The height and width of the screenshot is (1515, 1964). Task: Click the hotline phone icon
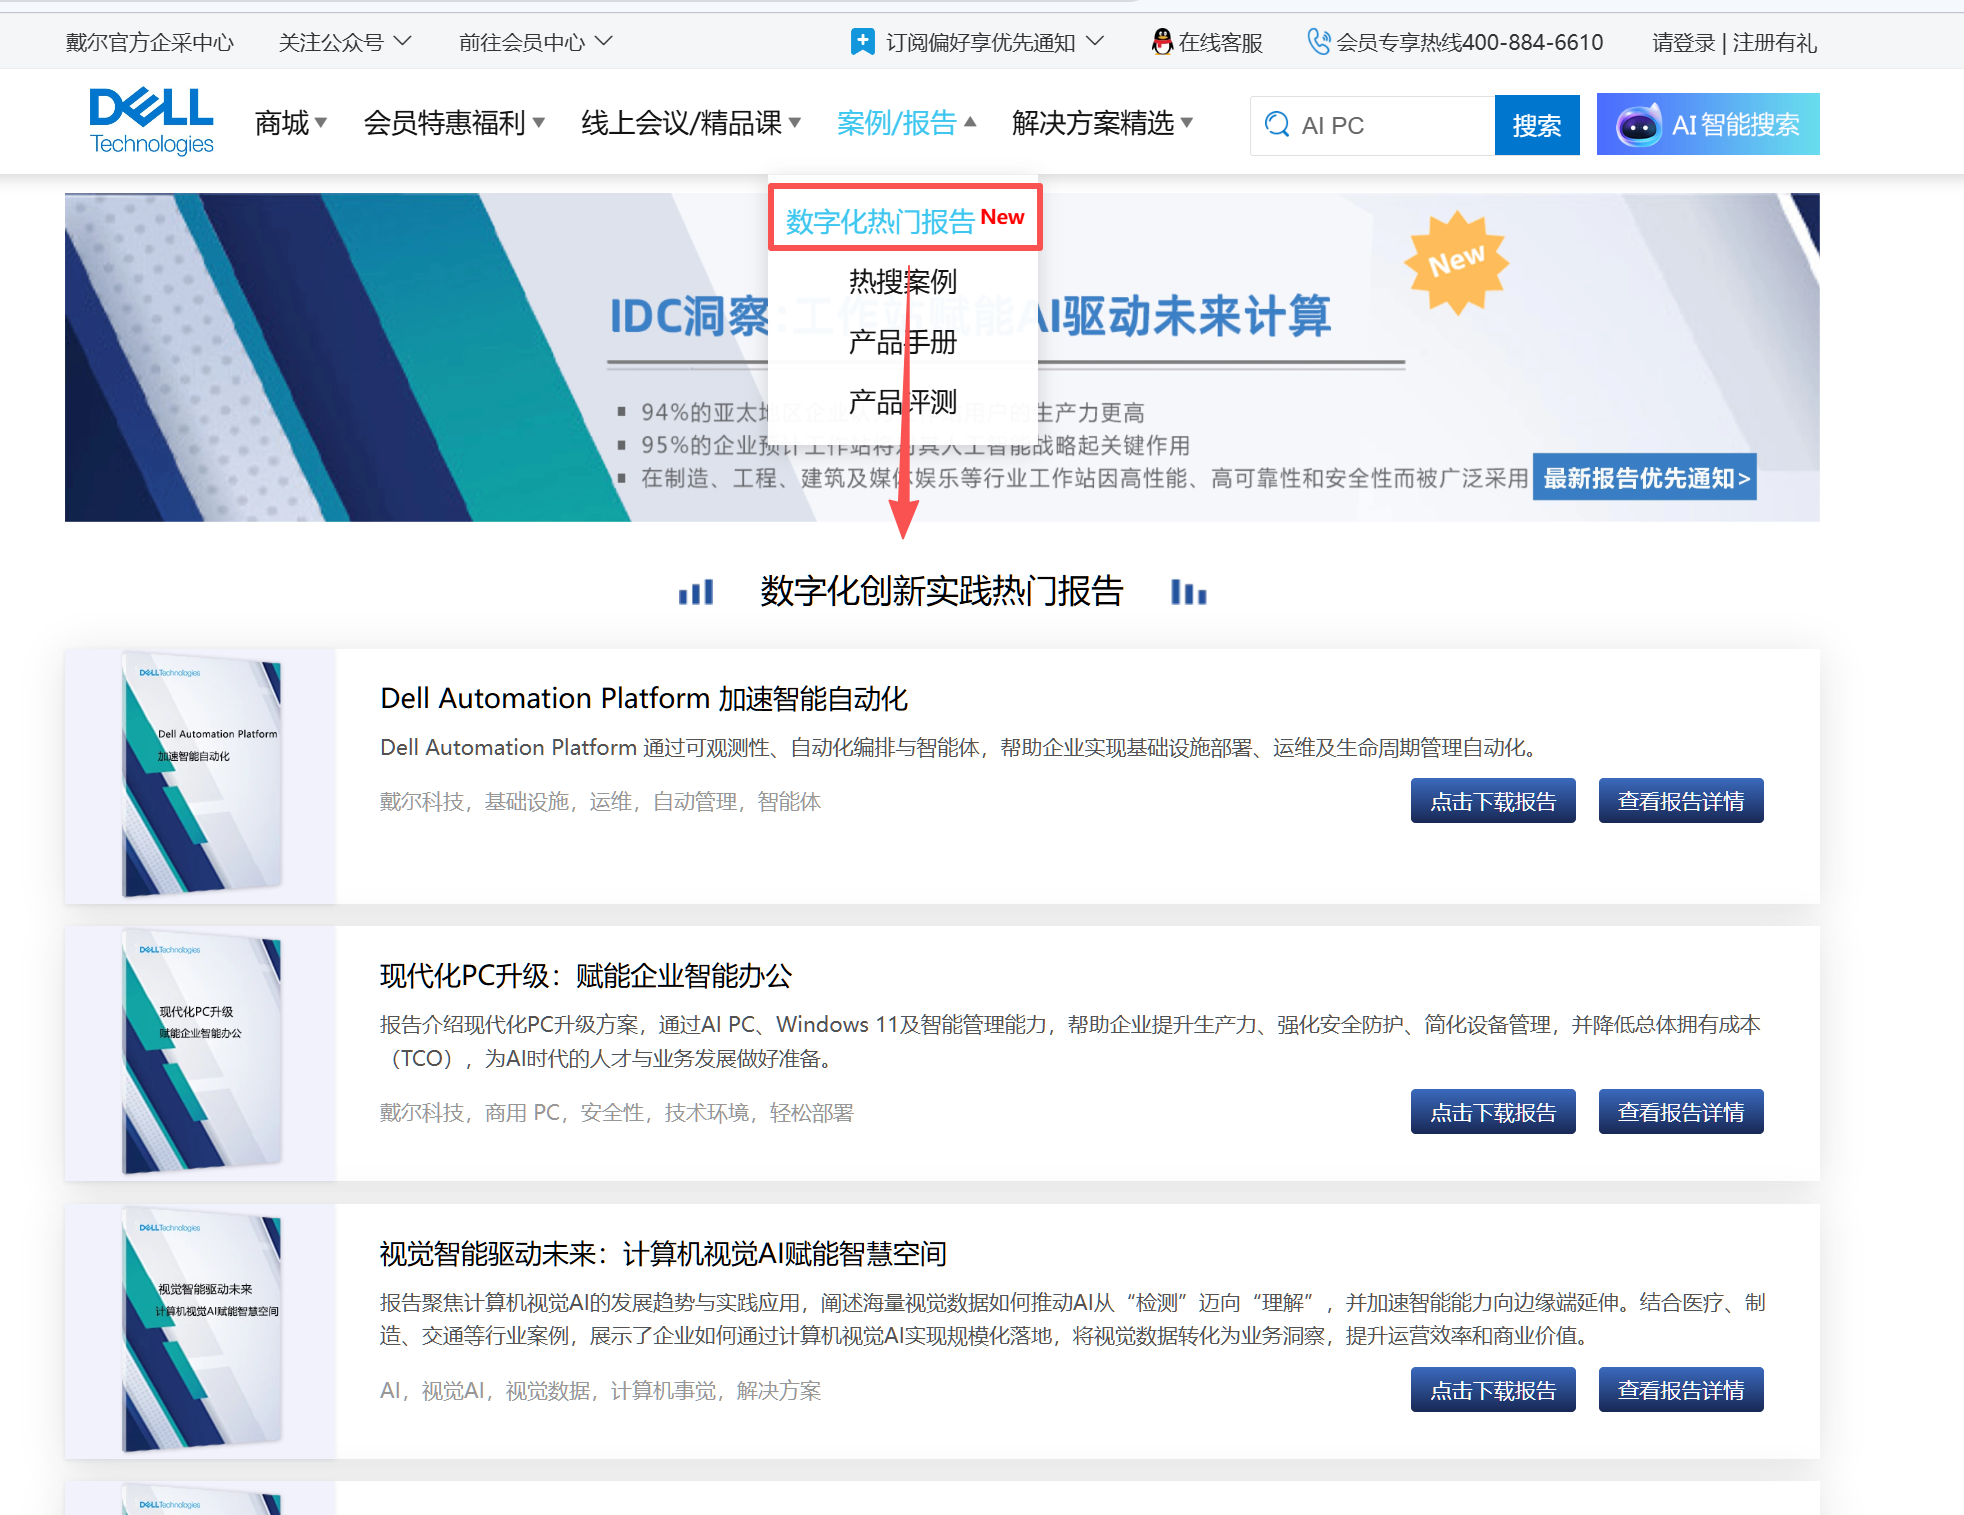(1319, 42)
